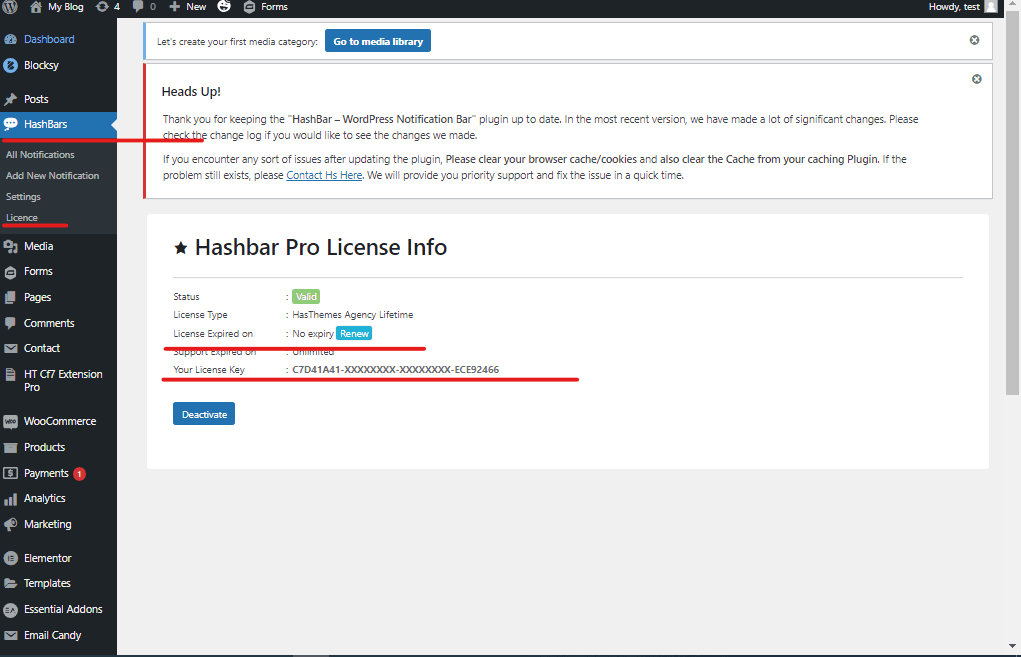Click the scrollbar down arrow

(1013, 646)
